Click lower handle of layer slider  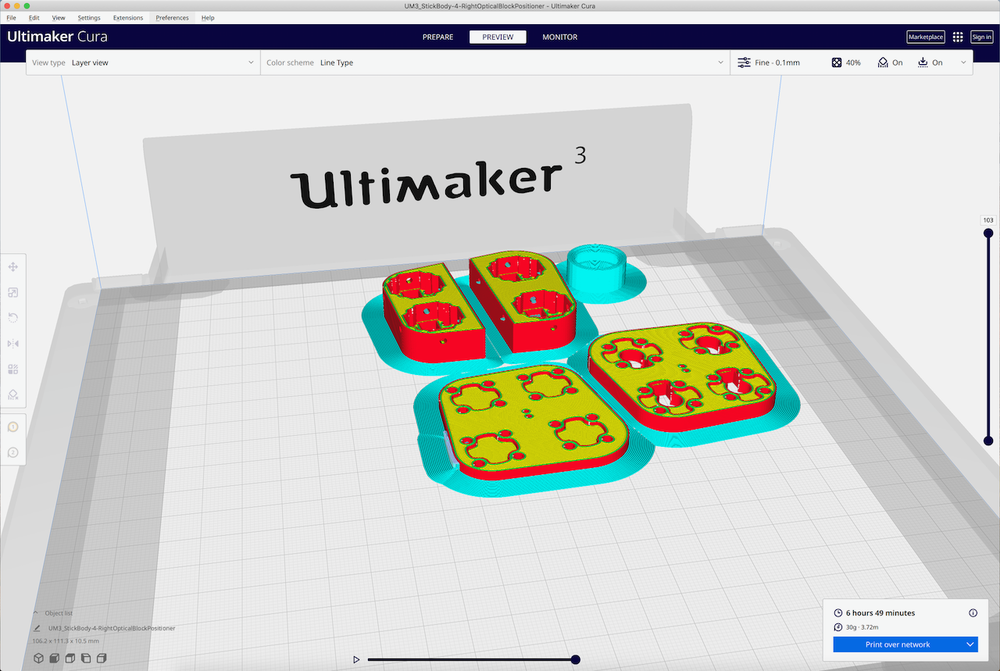point(988,441)
